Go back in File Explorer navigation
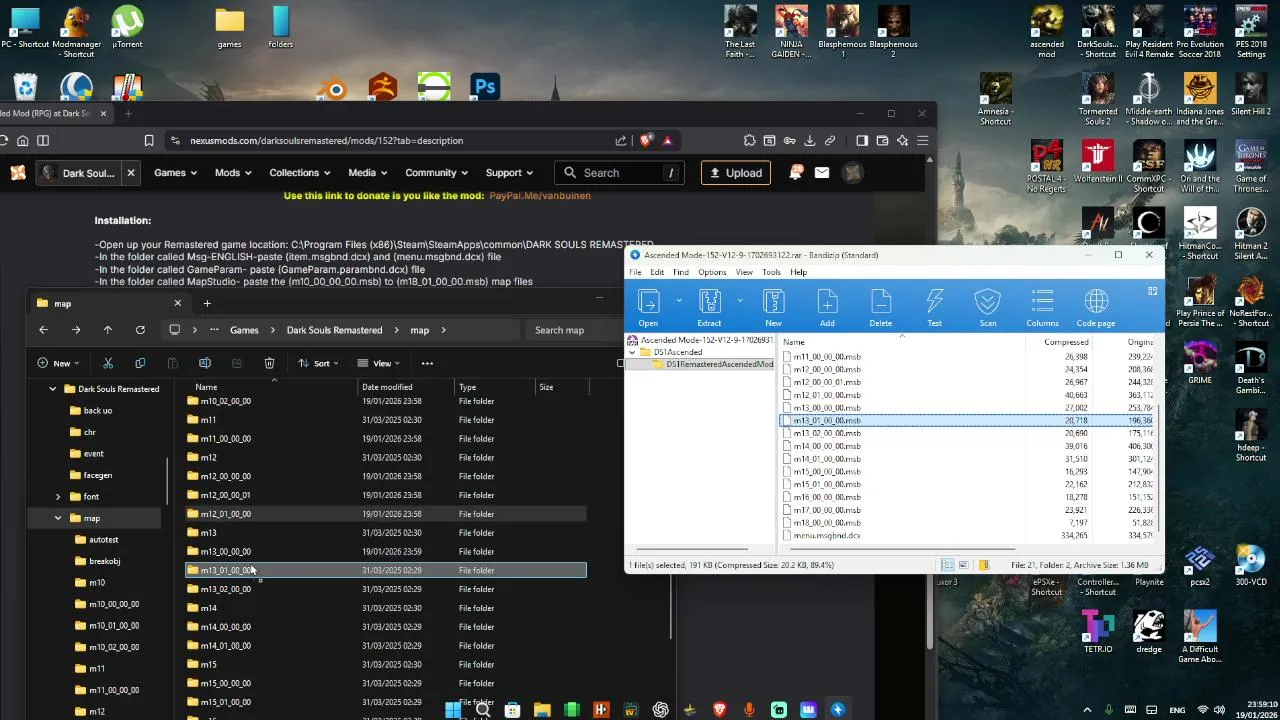The width and height of the screenshot is (1280, 720). (43, 330)
